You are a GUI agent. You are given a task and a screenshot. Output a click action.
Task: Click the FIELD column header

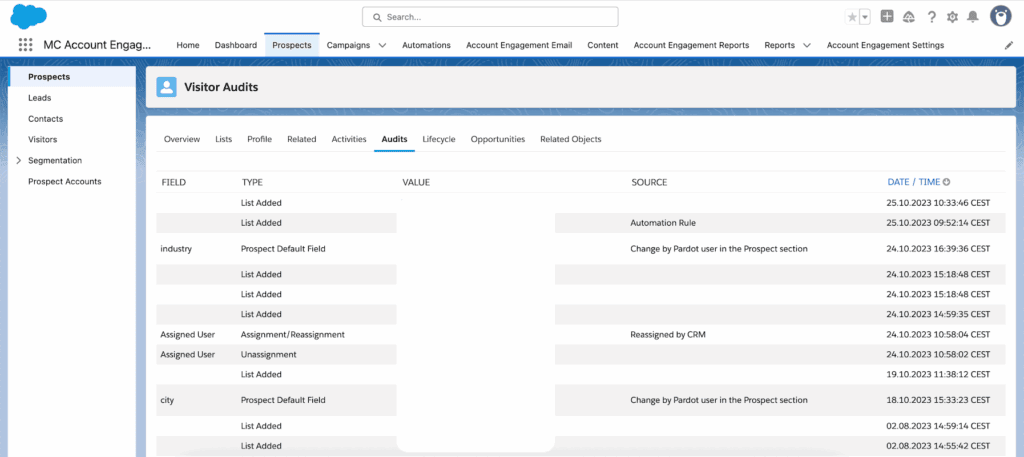coord(174,182)
